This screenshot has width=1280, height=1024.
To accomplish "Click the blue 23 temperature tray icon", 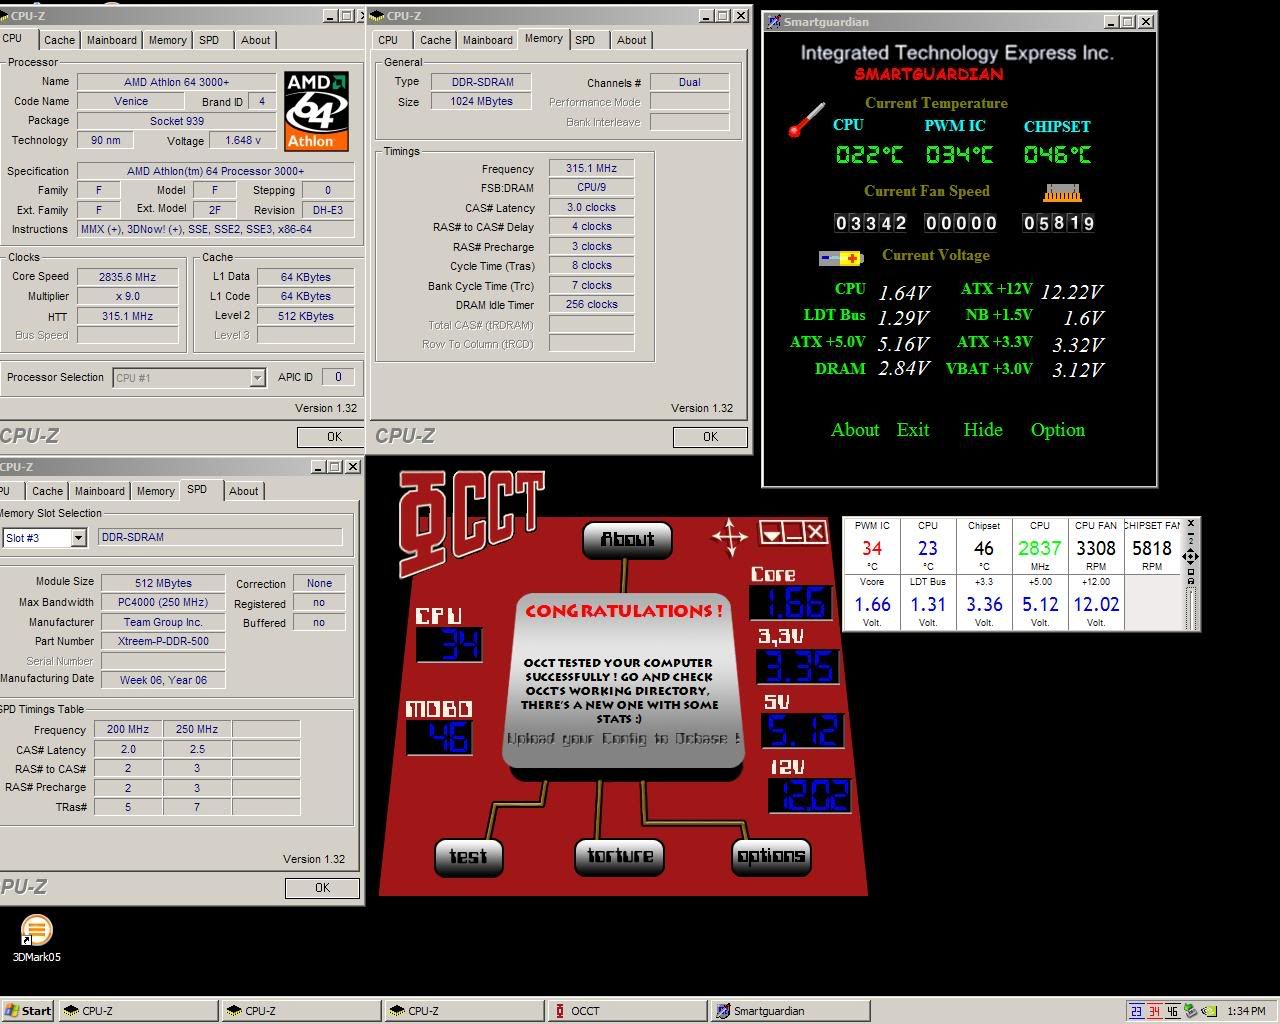I will pyautogui.click(x=1136, y=1011).
